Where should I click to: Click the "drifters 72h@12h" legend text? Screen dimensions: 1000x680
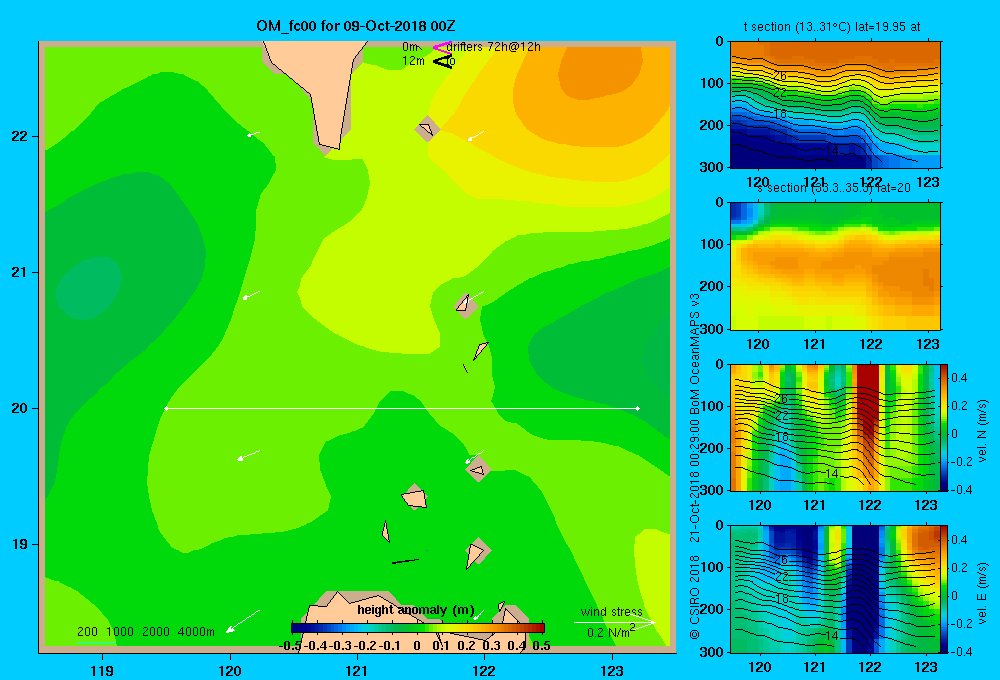pyautogui.click(x=494, y=47)
